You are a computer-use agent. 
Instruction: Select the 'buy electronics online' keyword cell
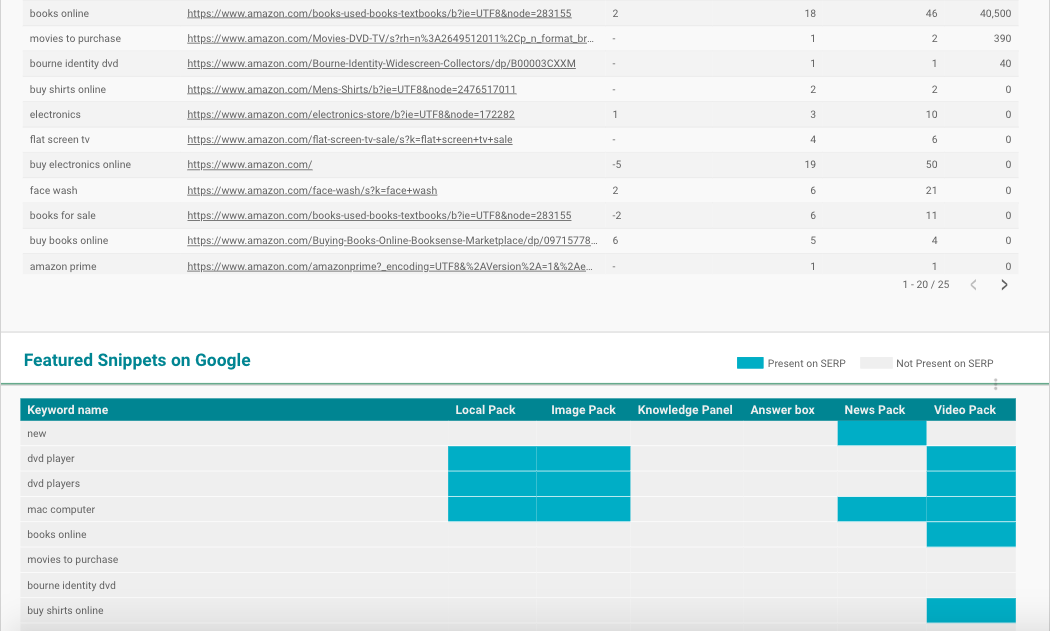click(x=80, y=165)
